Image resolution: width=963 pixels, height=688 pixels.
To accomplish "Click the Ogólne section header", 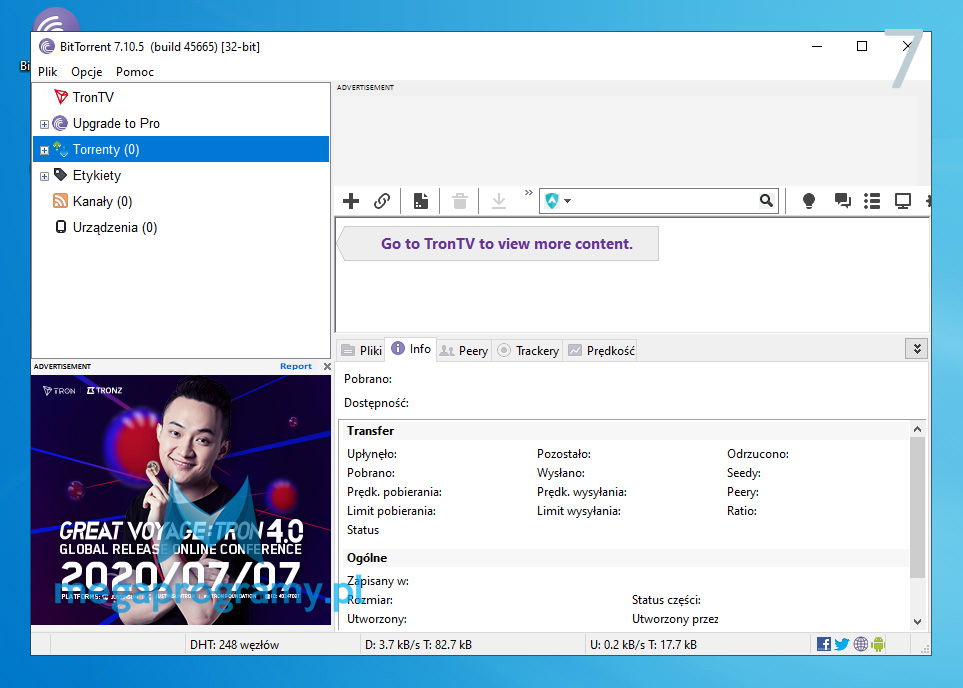I will (367, 558).
